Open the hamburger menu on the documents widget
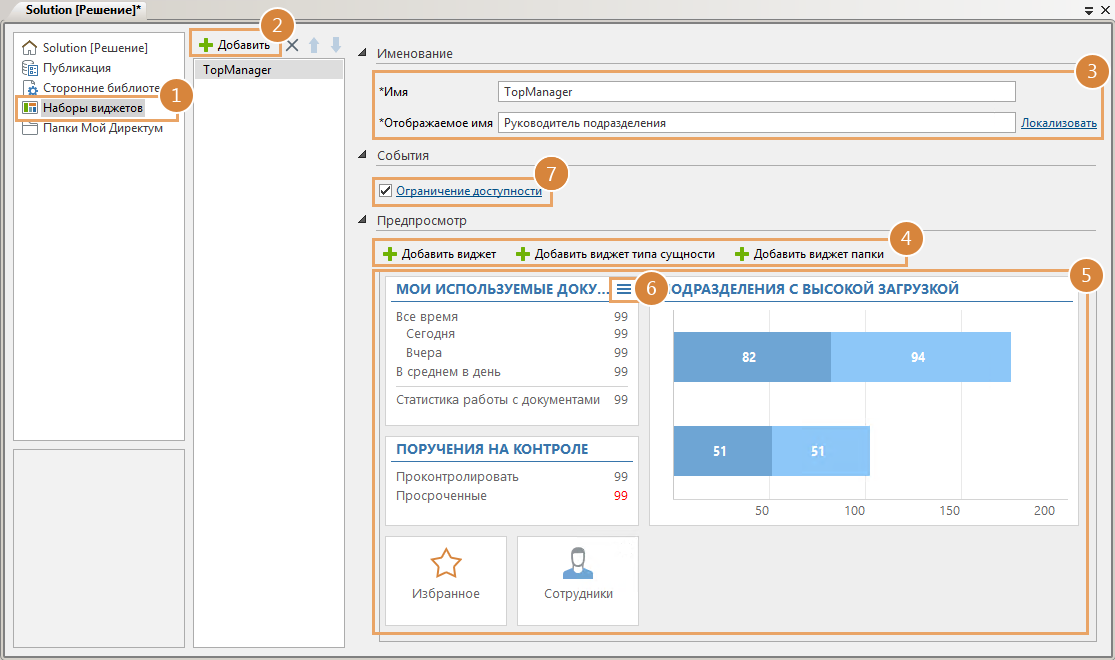This screenshot has height=660, width=1115. (623, 289)
